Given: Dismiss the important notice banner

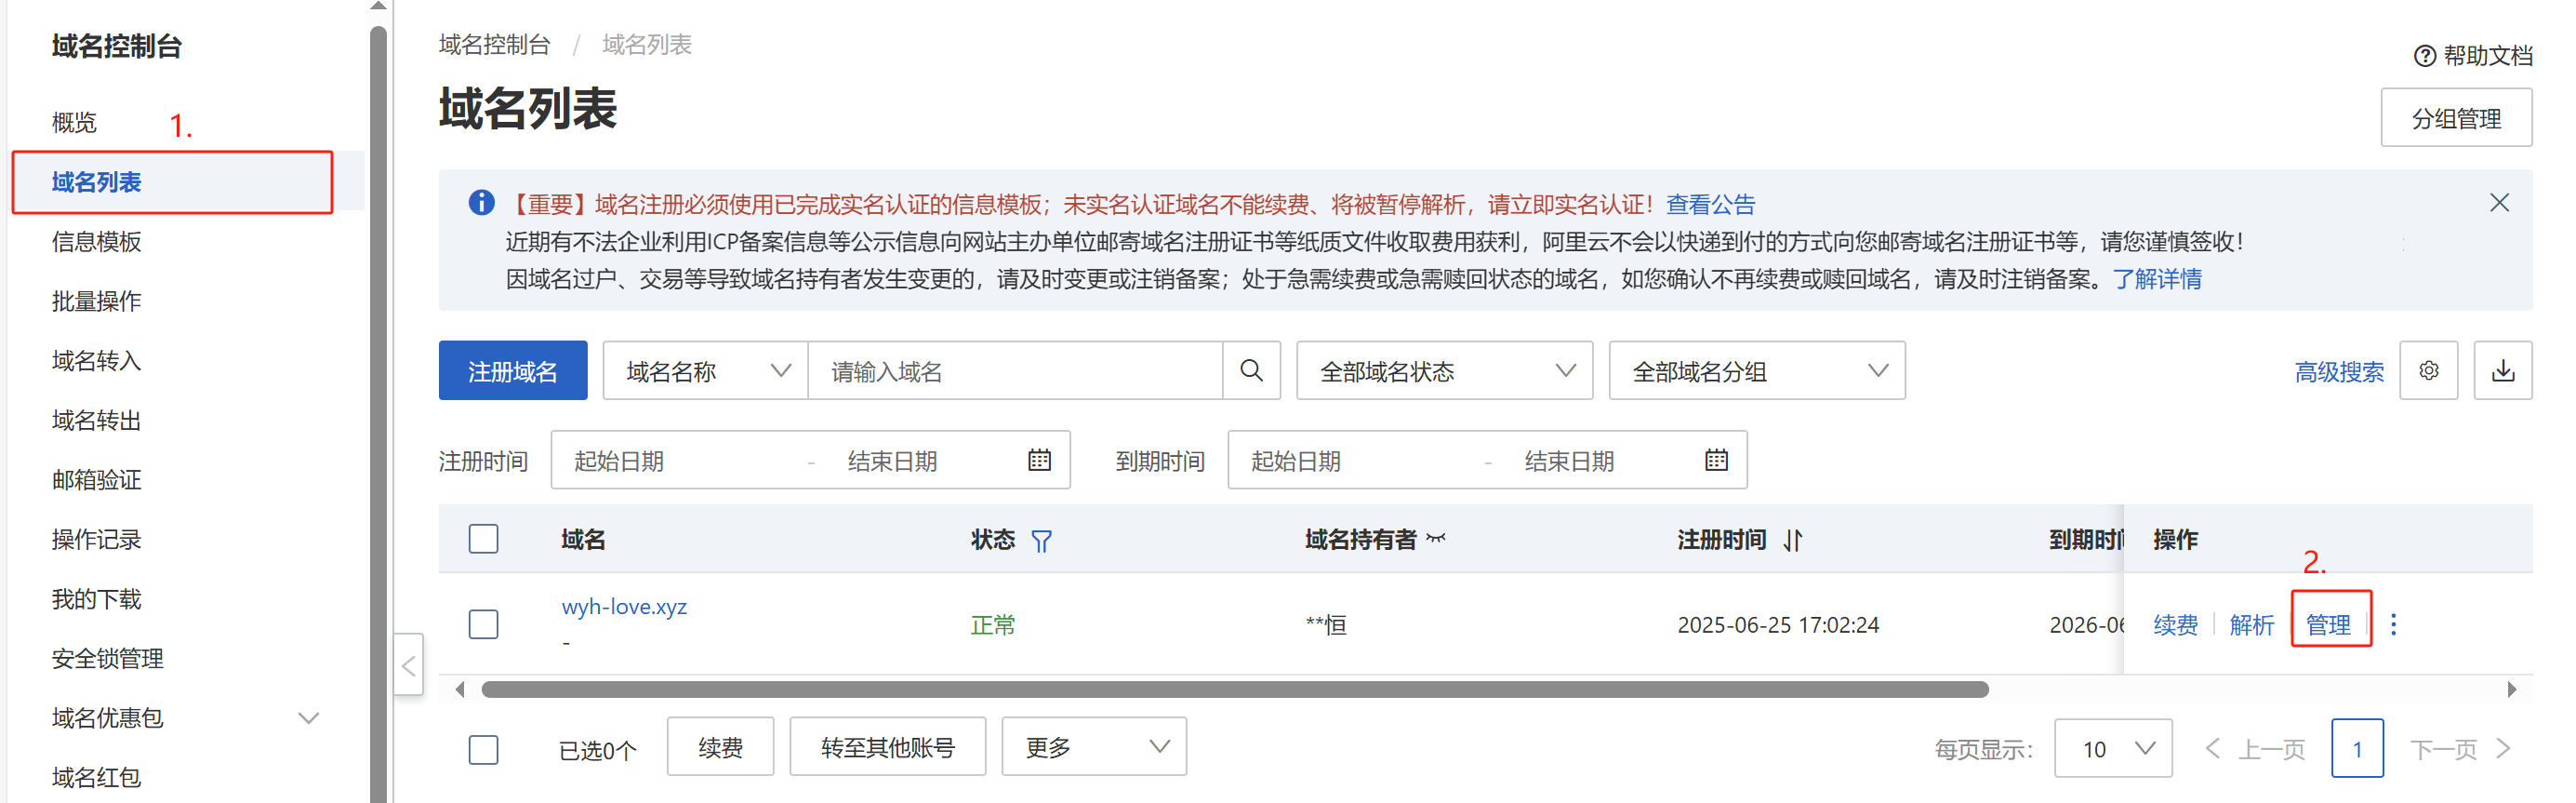Looking at the screenshot, I should [2498, 203].
